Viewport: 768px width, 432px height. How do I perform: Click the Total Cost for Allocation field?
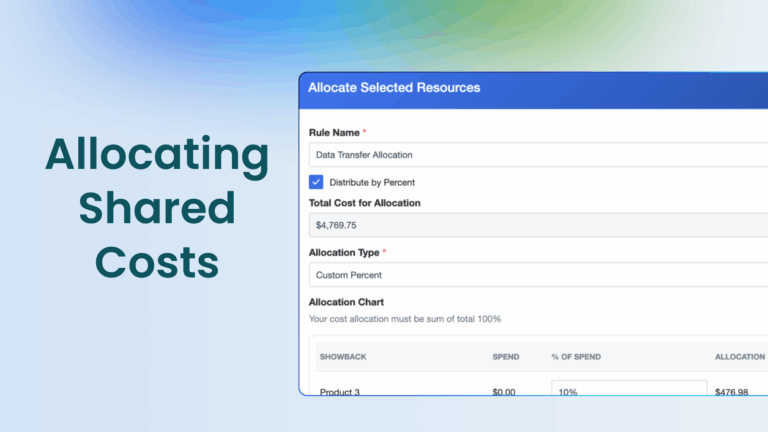(x=538, y=225)
